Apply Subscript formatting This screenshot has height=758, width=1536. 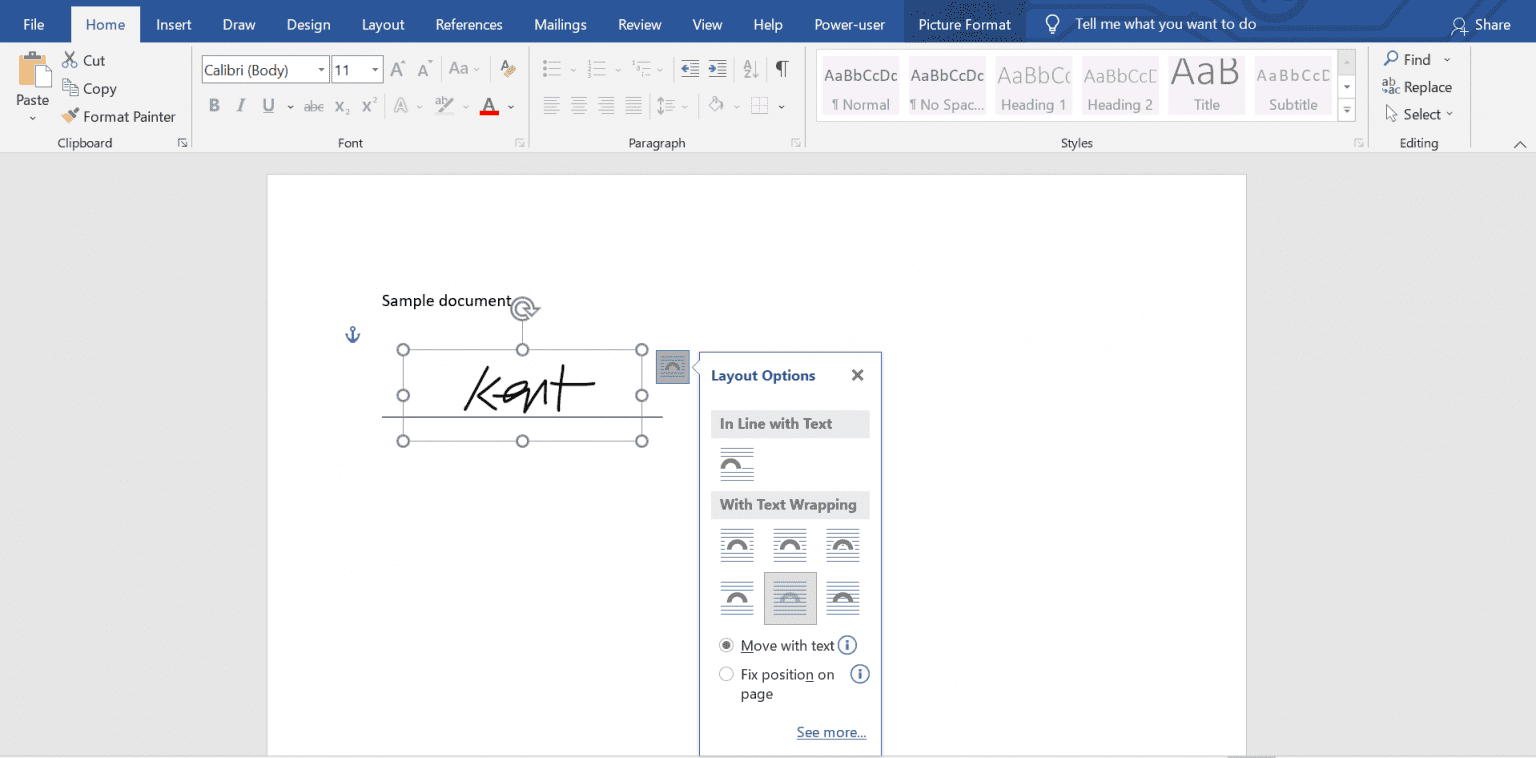pyautogui.click(x=340, y=106)
